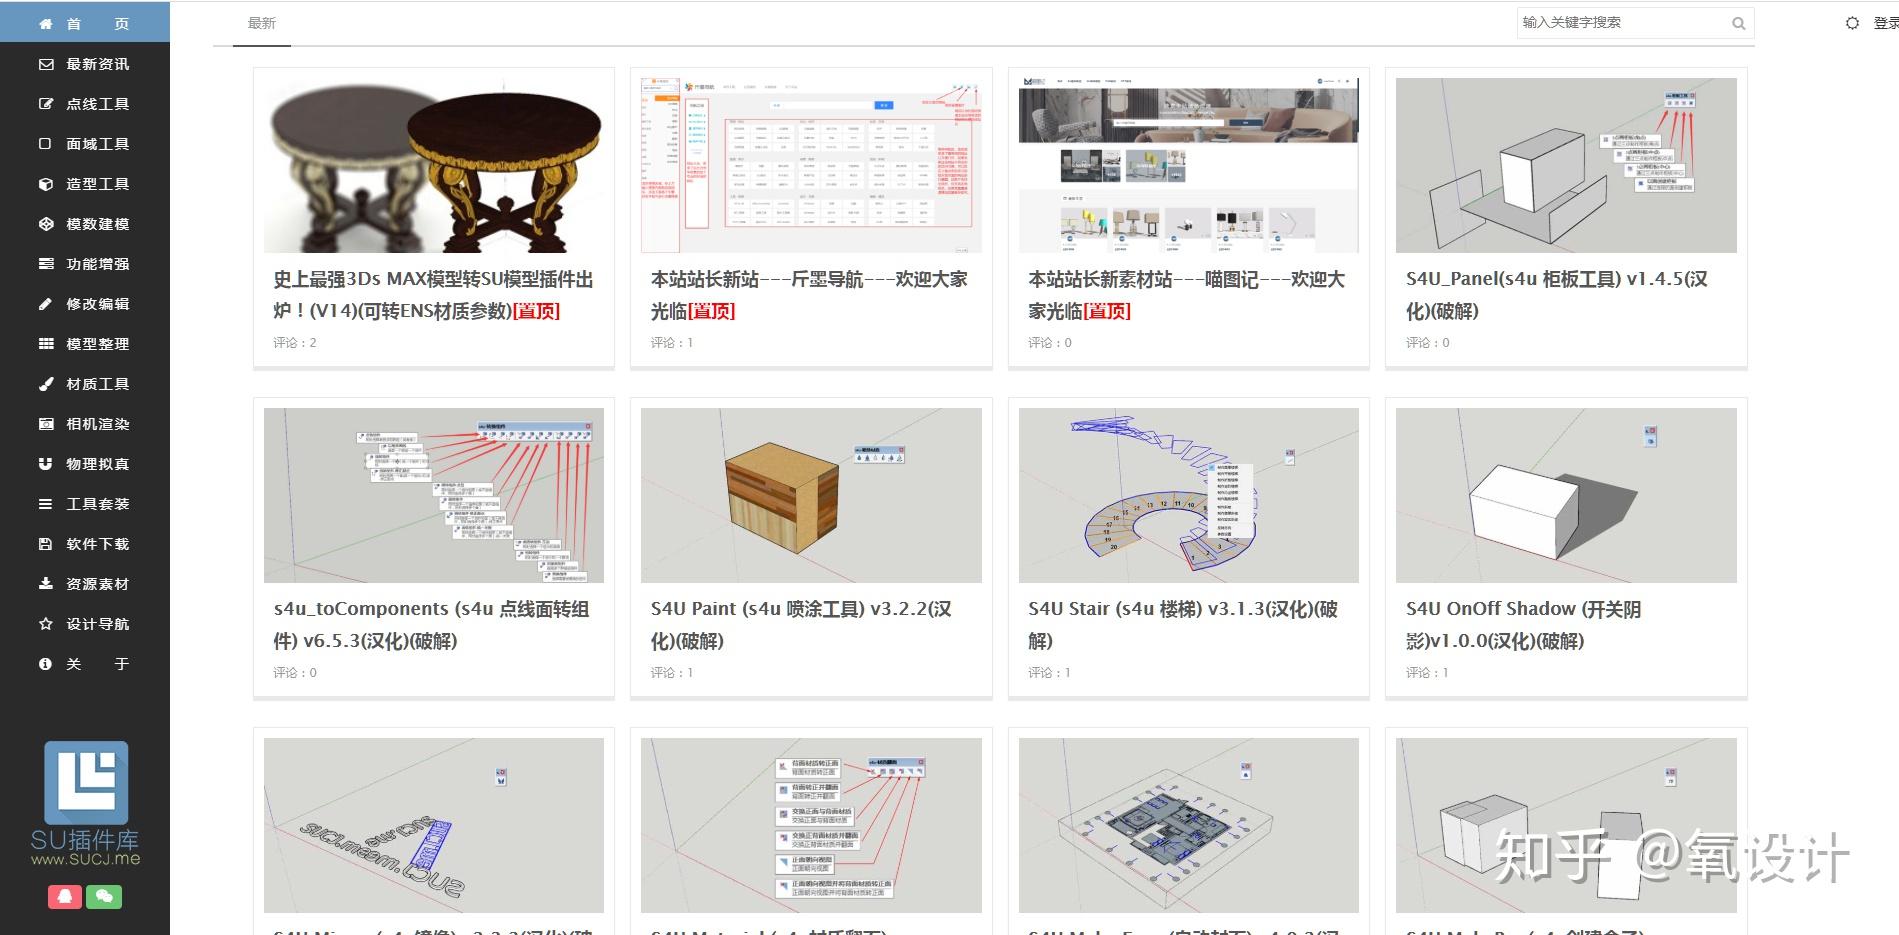Image resolution: width=1899 pixels, height=935 pixels.
Task: Click the gear icon next to 登录
Action: (1852, 23)
